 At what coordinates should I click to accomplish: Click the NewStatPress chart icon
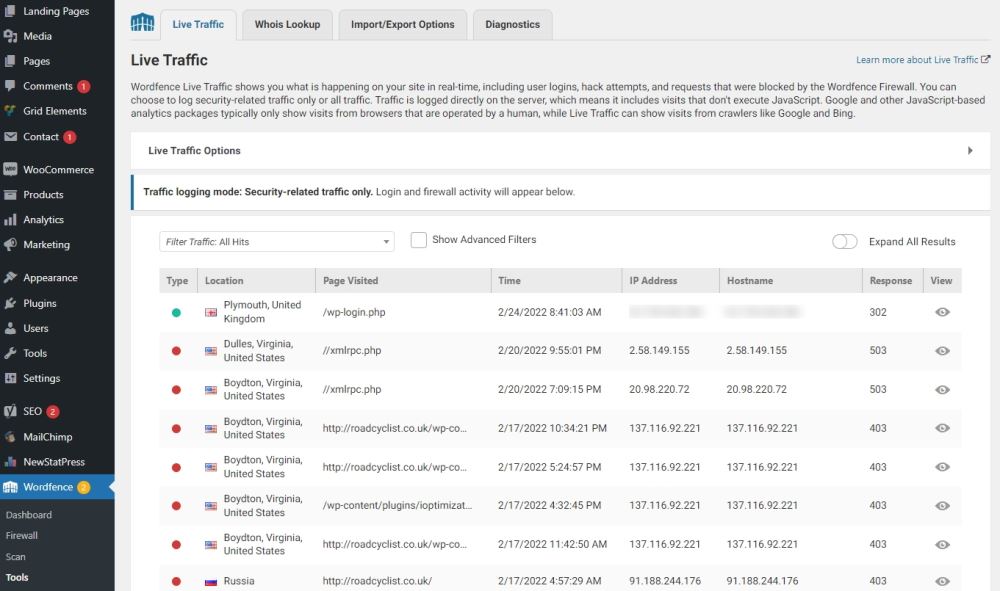tap(10, 461)
